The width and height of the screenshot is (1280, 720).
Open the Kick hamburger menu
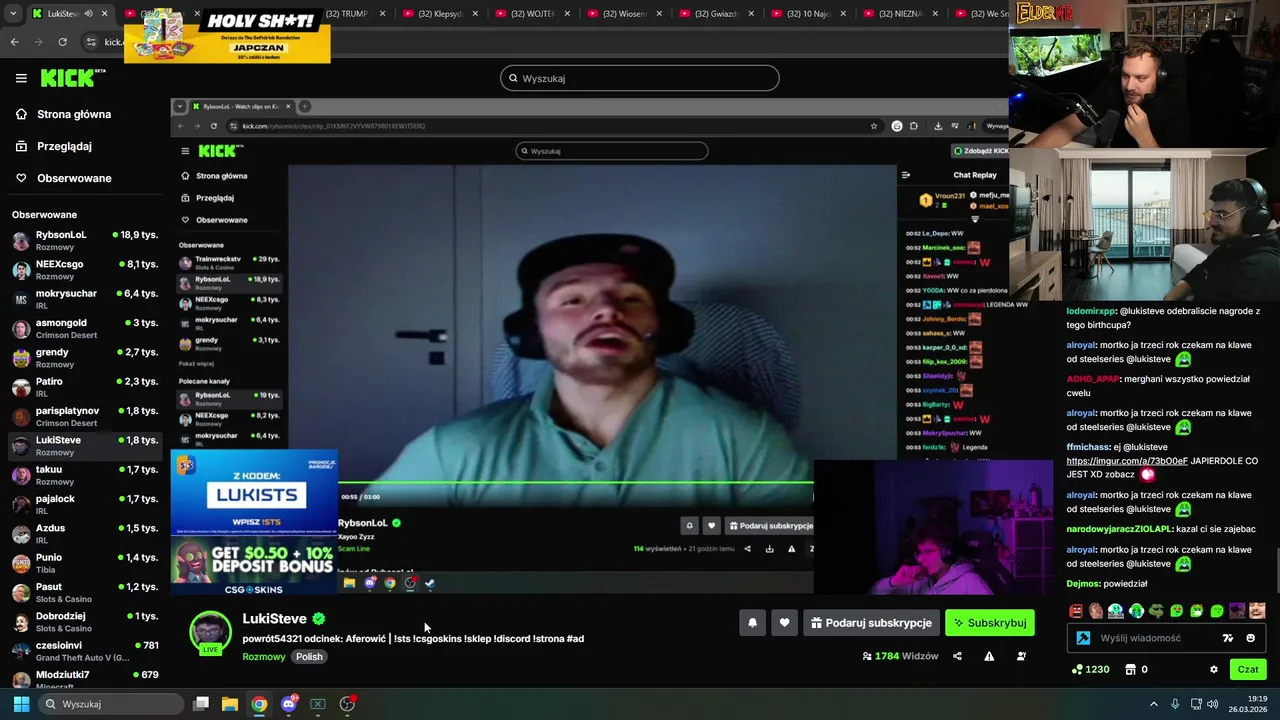click(x=21, y=78)
